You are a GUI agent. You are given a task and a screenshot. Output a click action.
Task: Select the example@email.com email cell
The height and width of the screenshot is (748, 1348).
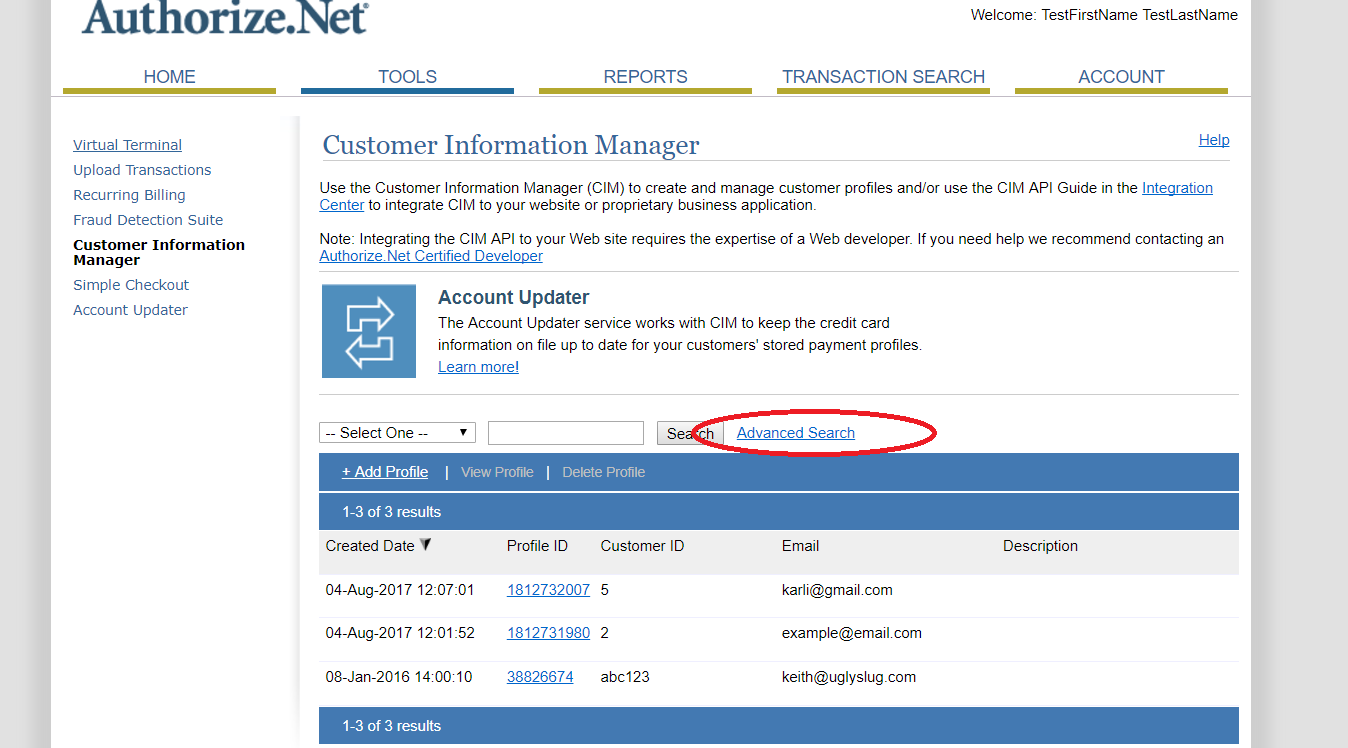pos(852,633)
